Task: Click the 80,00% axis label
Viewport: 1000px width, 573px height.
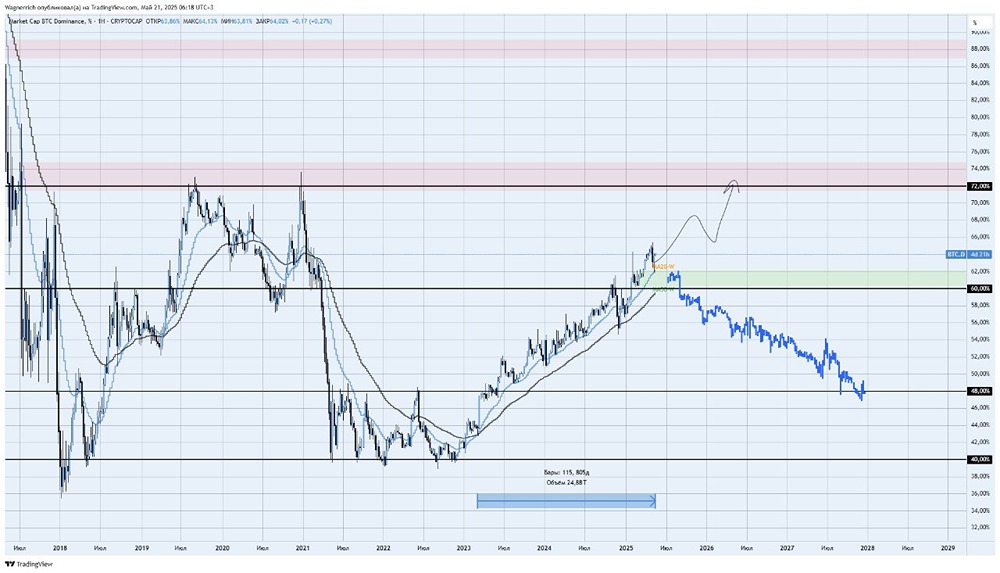Action: [980, 117]
